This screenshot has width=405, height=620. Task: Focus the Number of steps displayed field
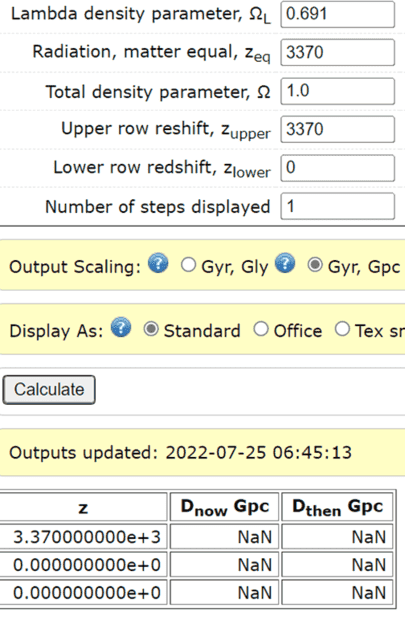point(338,206)
